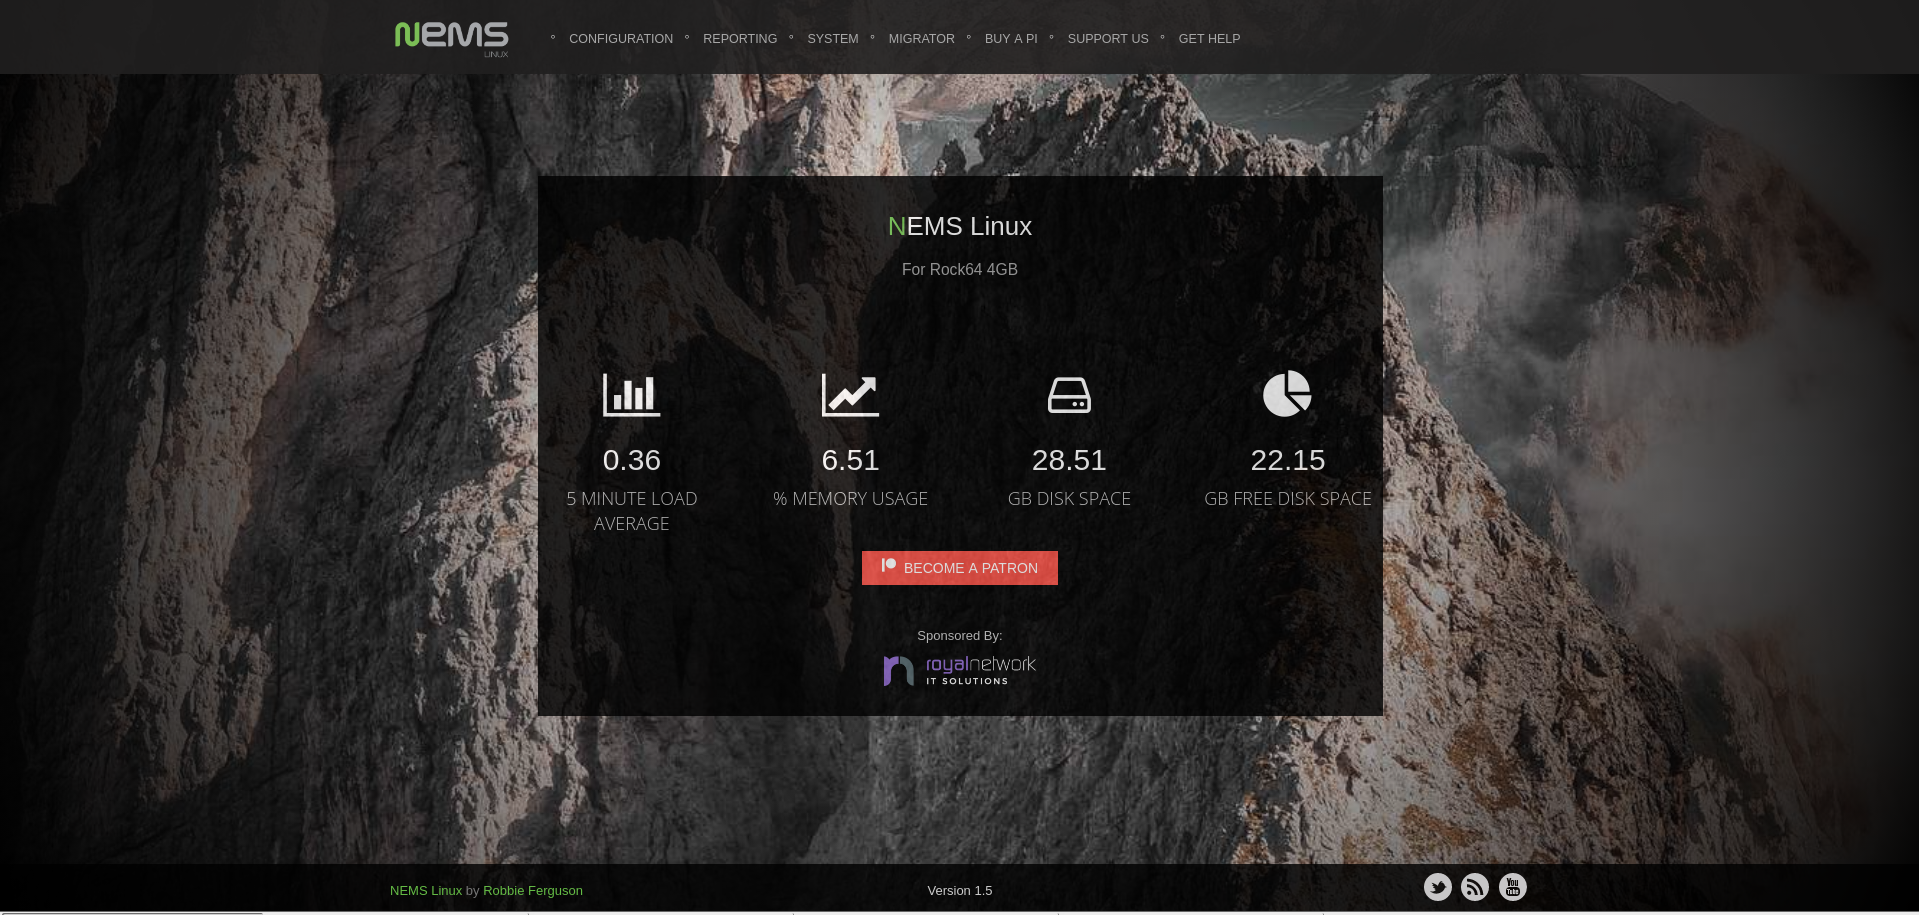1919x915 pixels.
Task: Open the Support Us menu
Action: 1108,39
